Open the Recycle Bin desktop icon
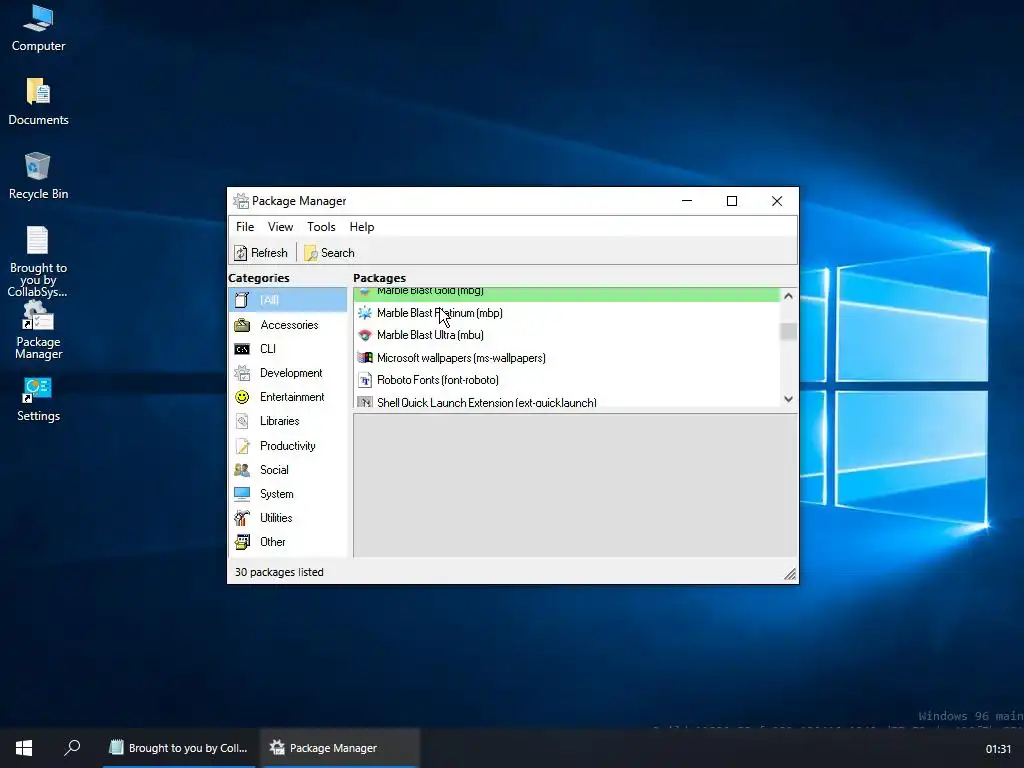This screenshot has width=1024, height=768. click(38, 176)
